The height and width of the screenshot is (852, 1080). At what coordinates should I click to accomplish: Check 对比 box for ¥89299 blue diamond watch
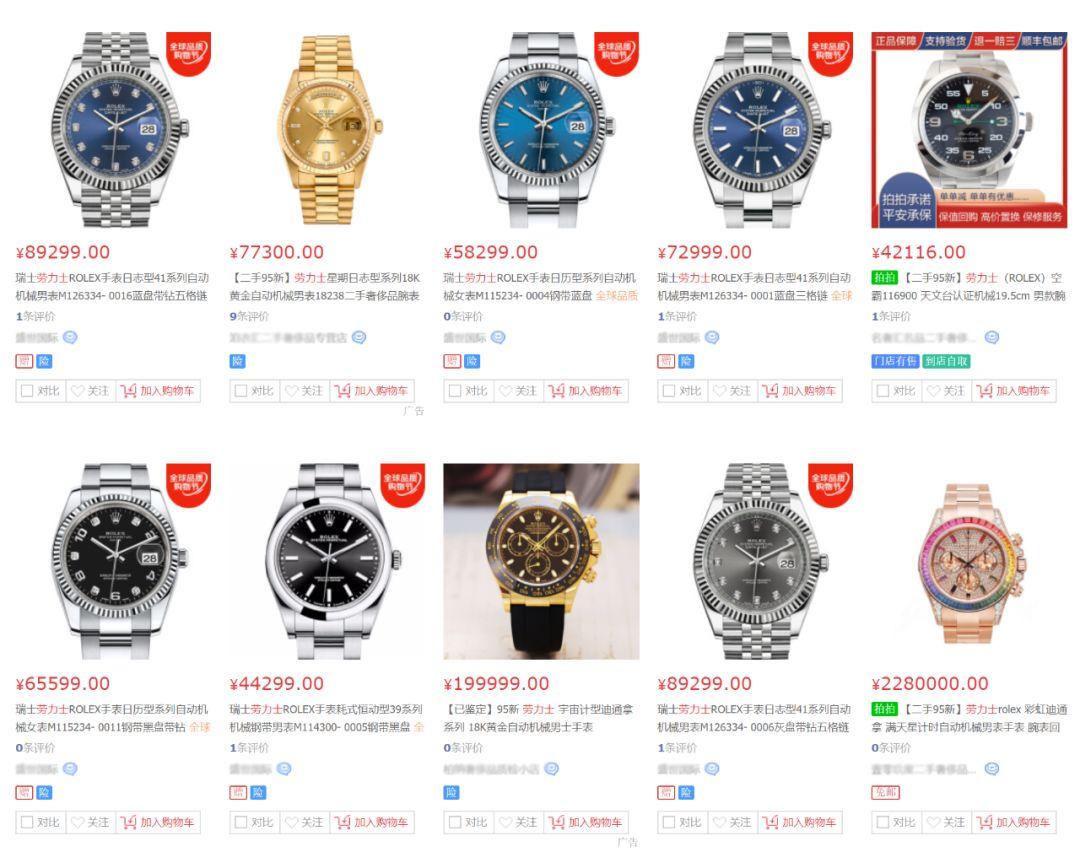[27, 391]
